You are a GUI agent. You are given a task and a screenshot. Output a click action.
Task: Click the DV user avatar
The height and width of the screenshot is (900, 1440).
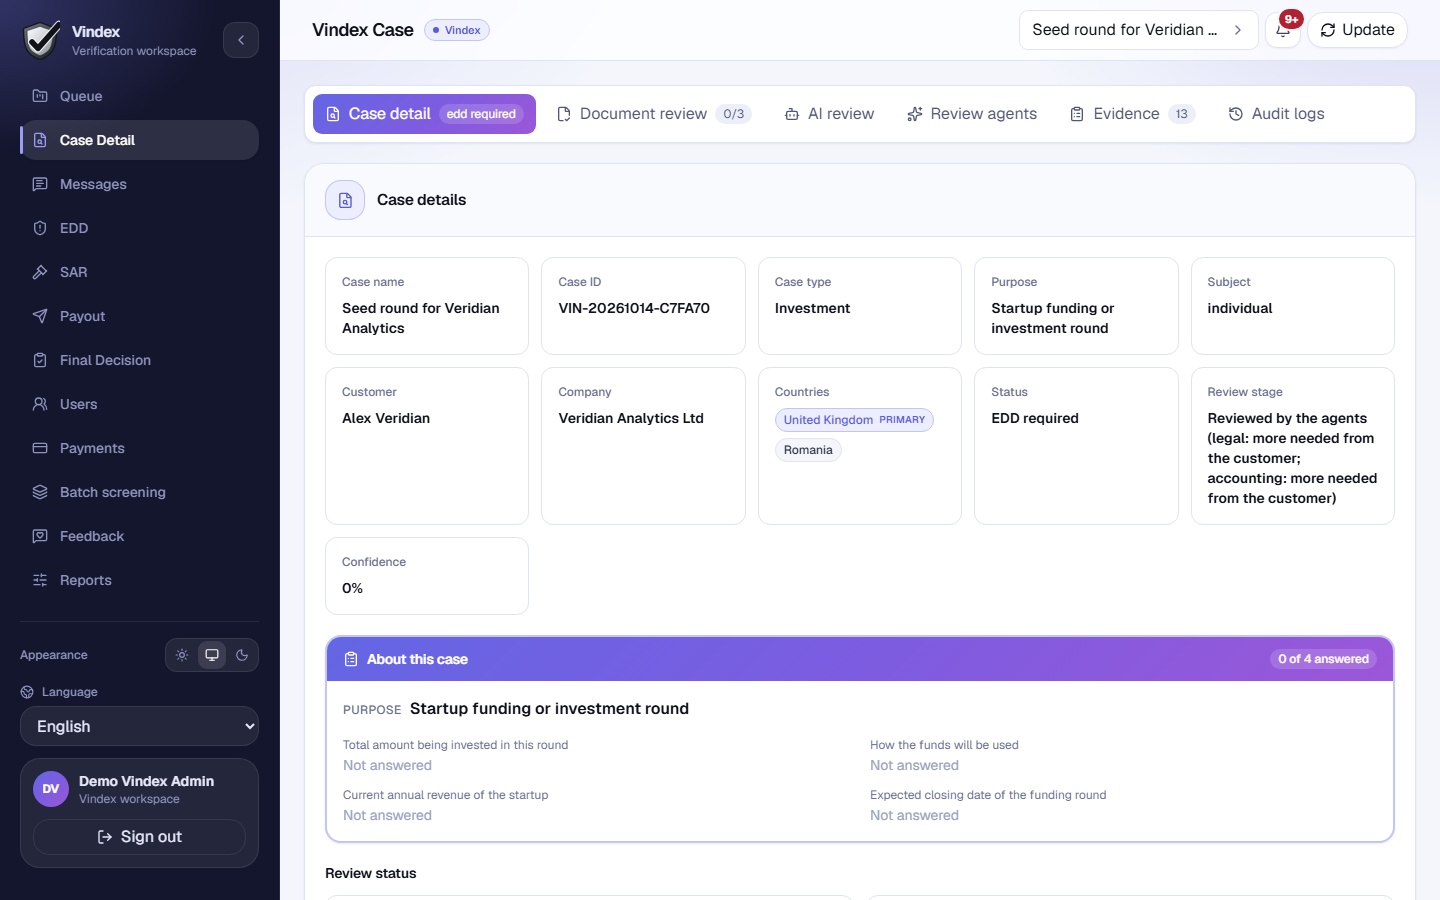pos(51,789)
